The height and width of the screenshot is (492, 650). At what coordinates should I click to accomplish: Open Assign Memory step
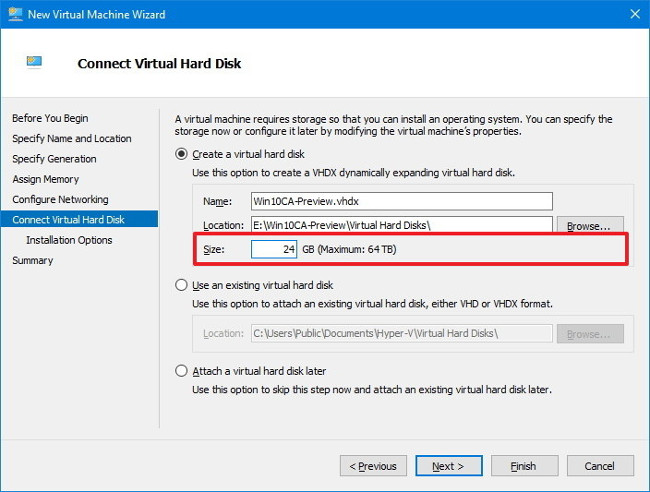[x=46, y=179]
